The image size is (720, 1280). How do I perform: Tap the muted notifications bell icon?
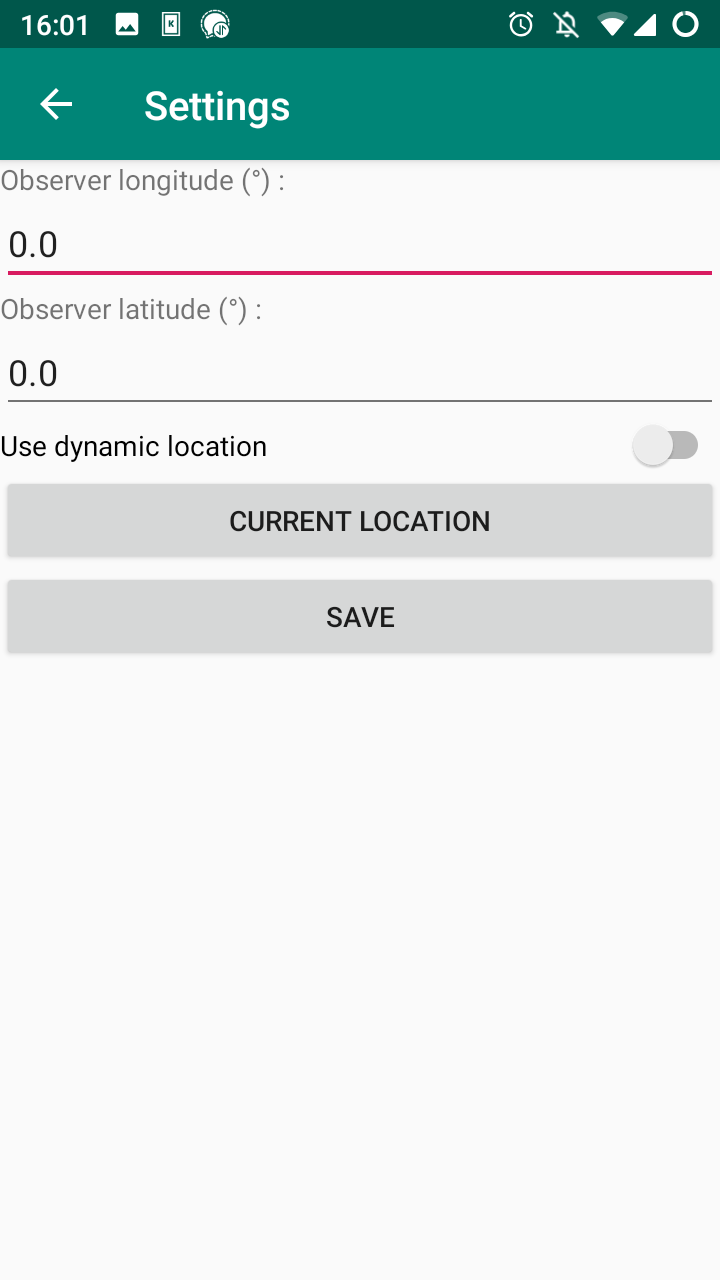(567, 24)
